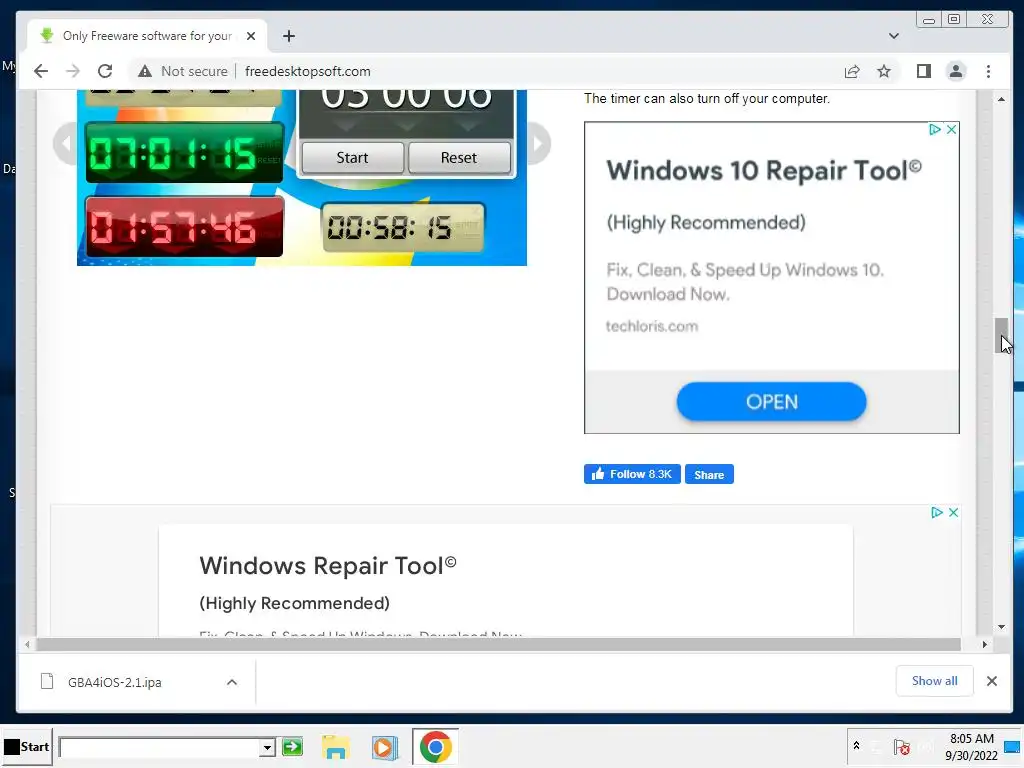Viewport: 1024px width, 768px height.
Task: Click the vertical scrollbar thumb
Action: tap(1001, 335)
